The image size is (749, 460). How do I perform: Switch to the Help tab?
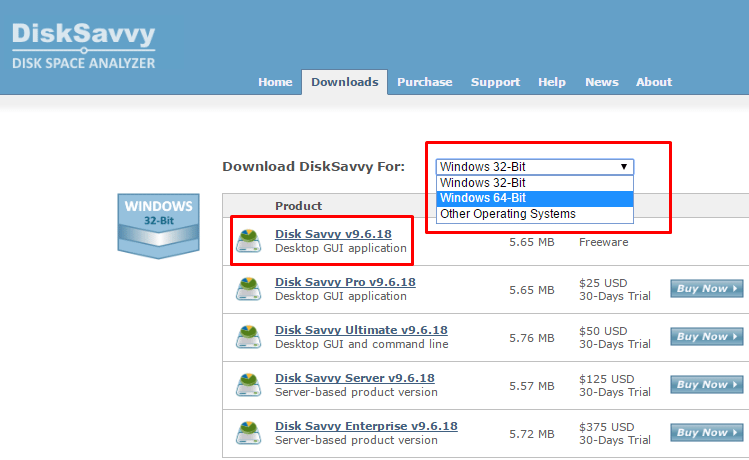click(x=552, y=82)
